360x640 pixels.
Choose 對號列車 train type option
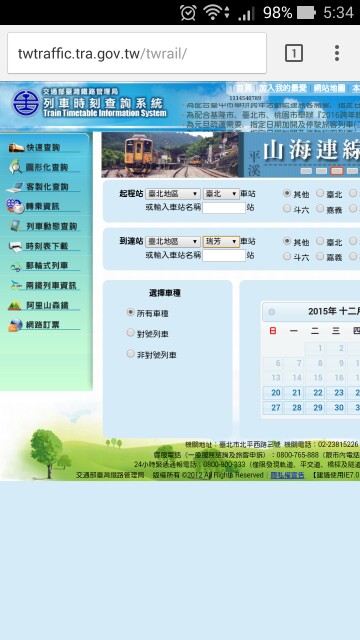click(131, 333)
